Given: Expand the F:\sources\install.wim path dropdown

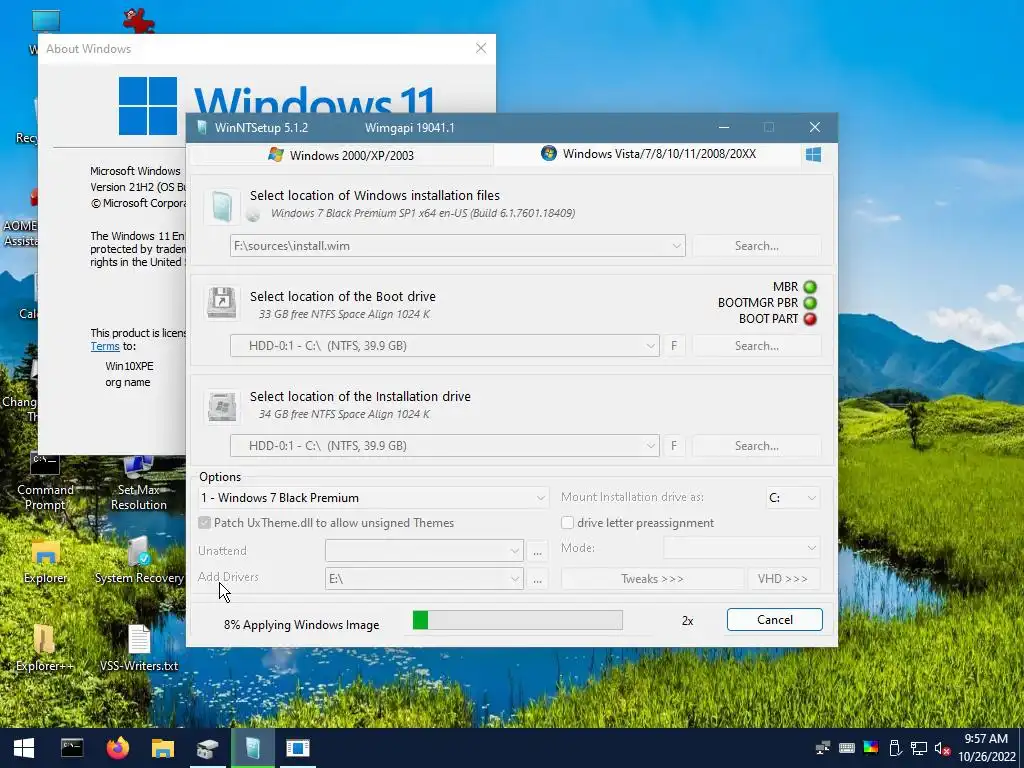Looking at the screenshot, I should 676,246.
